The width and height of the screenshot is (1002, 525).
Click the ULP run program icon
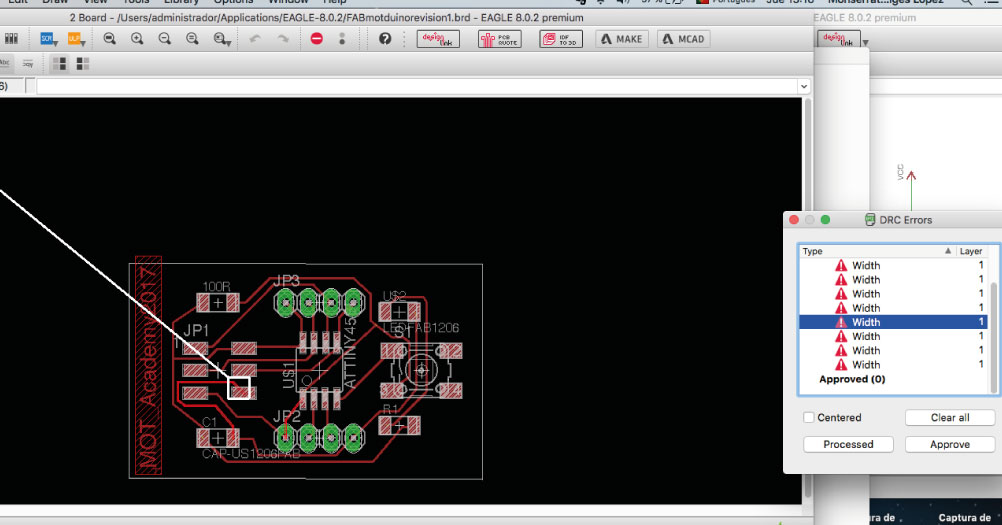click(x=74, y=39)
